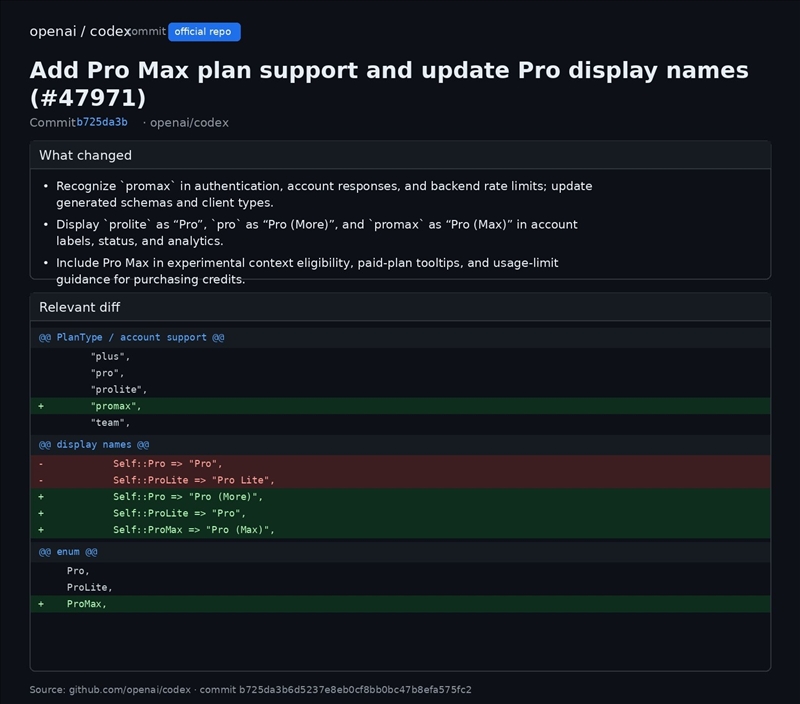The image size is (800, 704).
Task: Click the Source footer with full commit hash
Action: (x=251, y=689)
